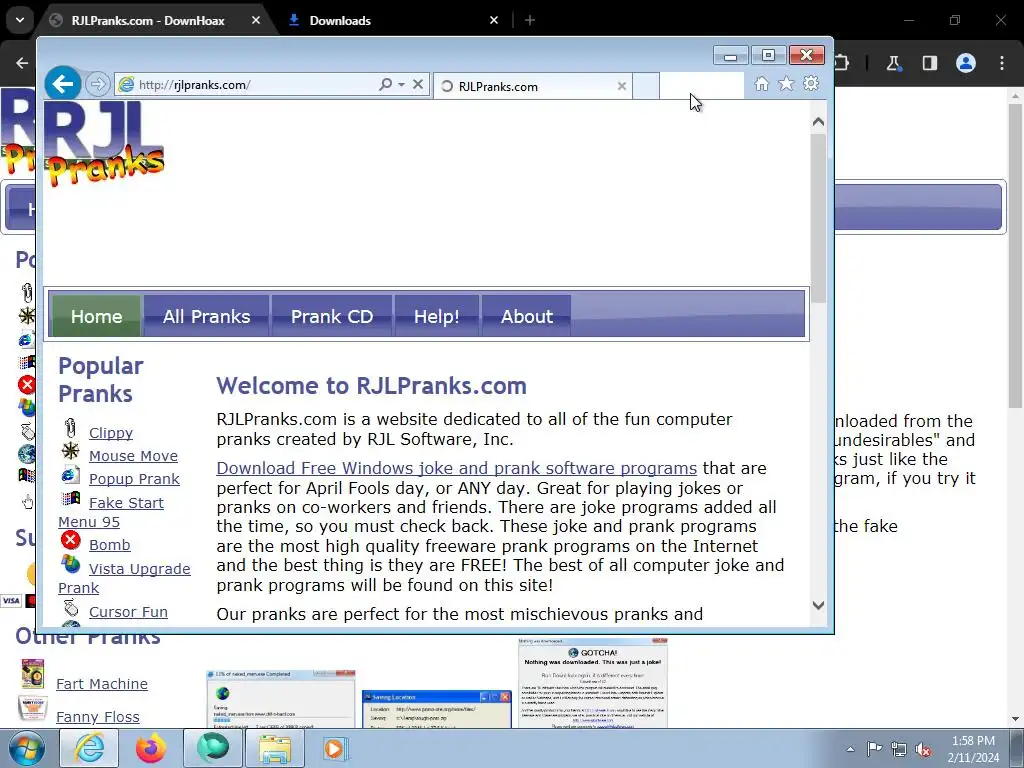Open the address bar dropdown arrow in IE

(x=402, y=84)
